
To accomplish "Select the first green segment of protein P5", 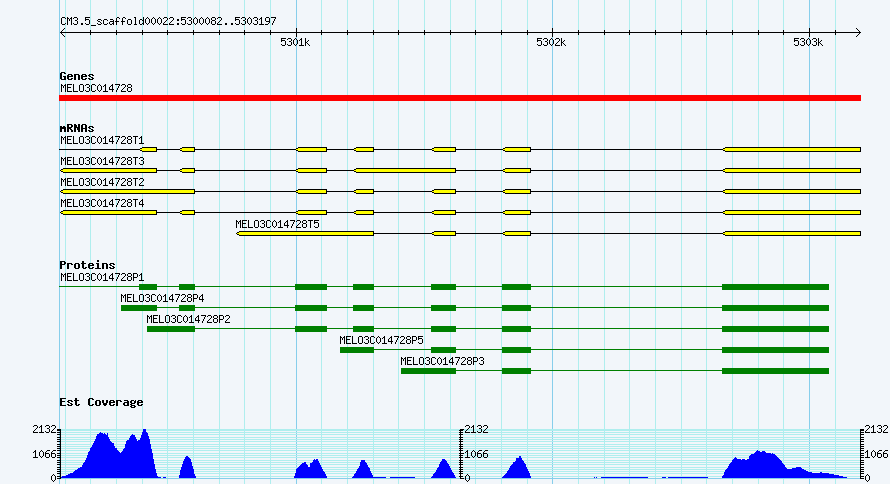I will click(x=357, y=350).
